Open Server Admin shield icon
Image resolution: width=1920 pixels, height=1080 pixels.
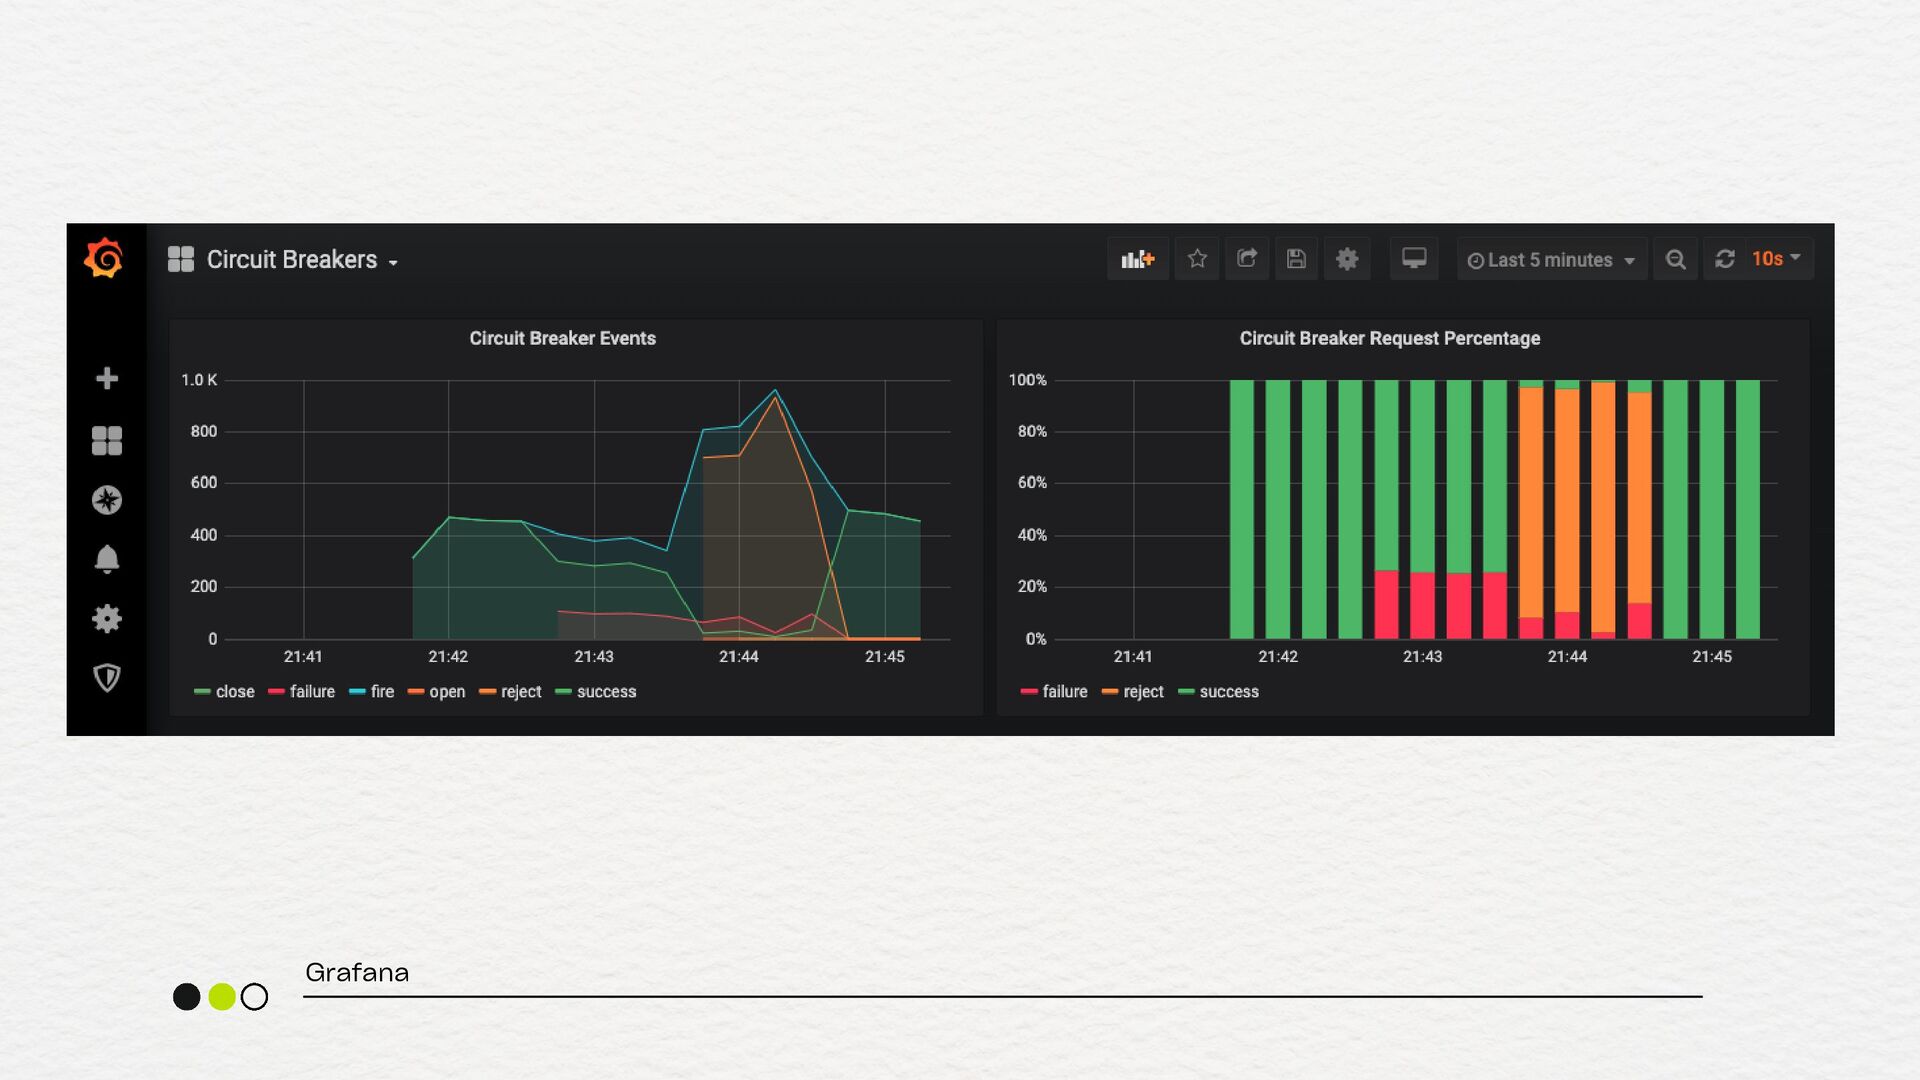click(107, 678)
